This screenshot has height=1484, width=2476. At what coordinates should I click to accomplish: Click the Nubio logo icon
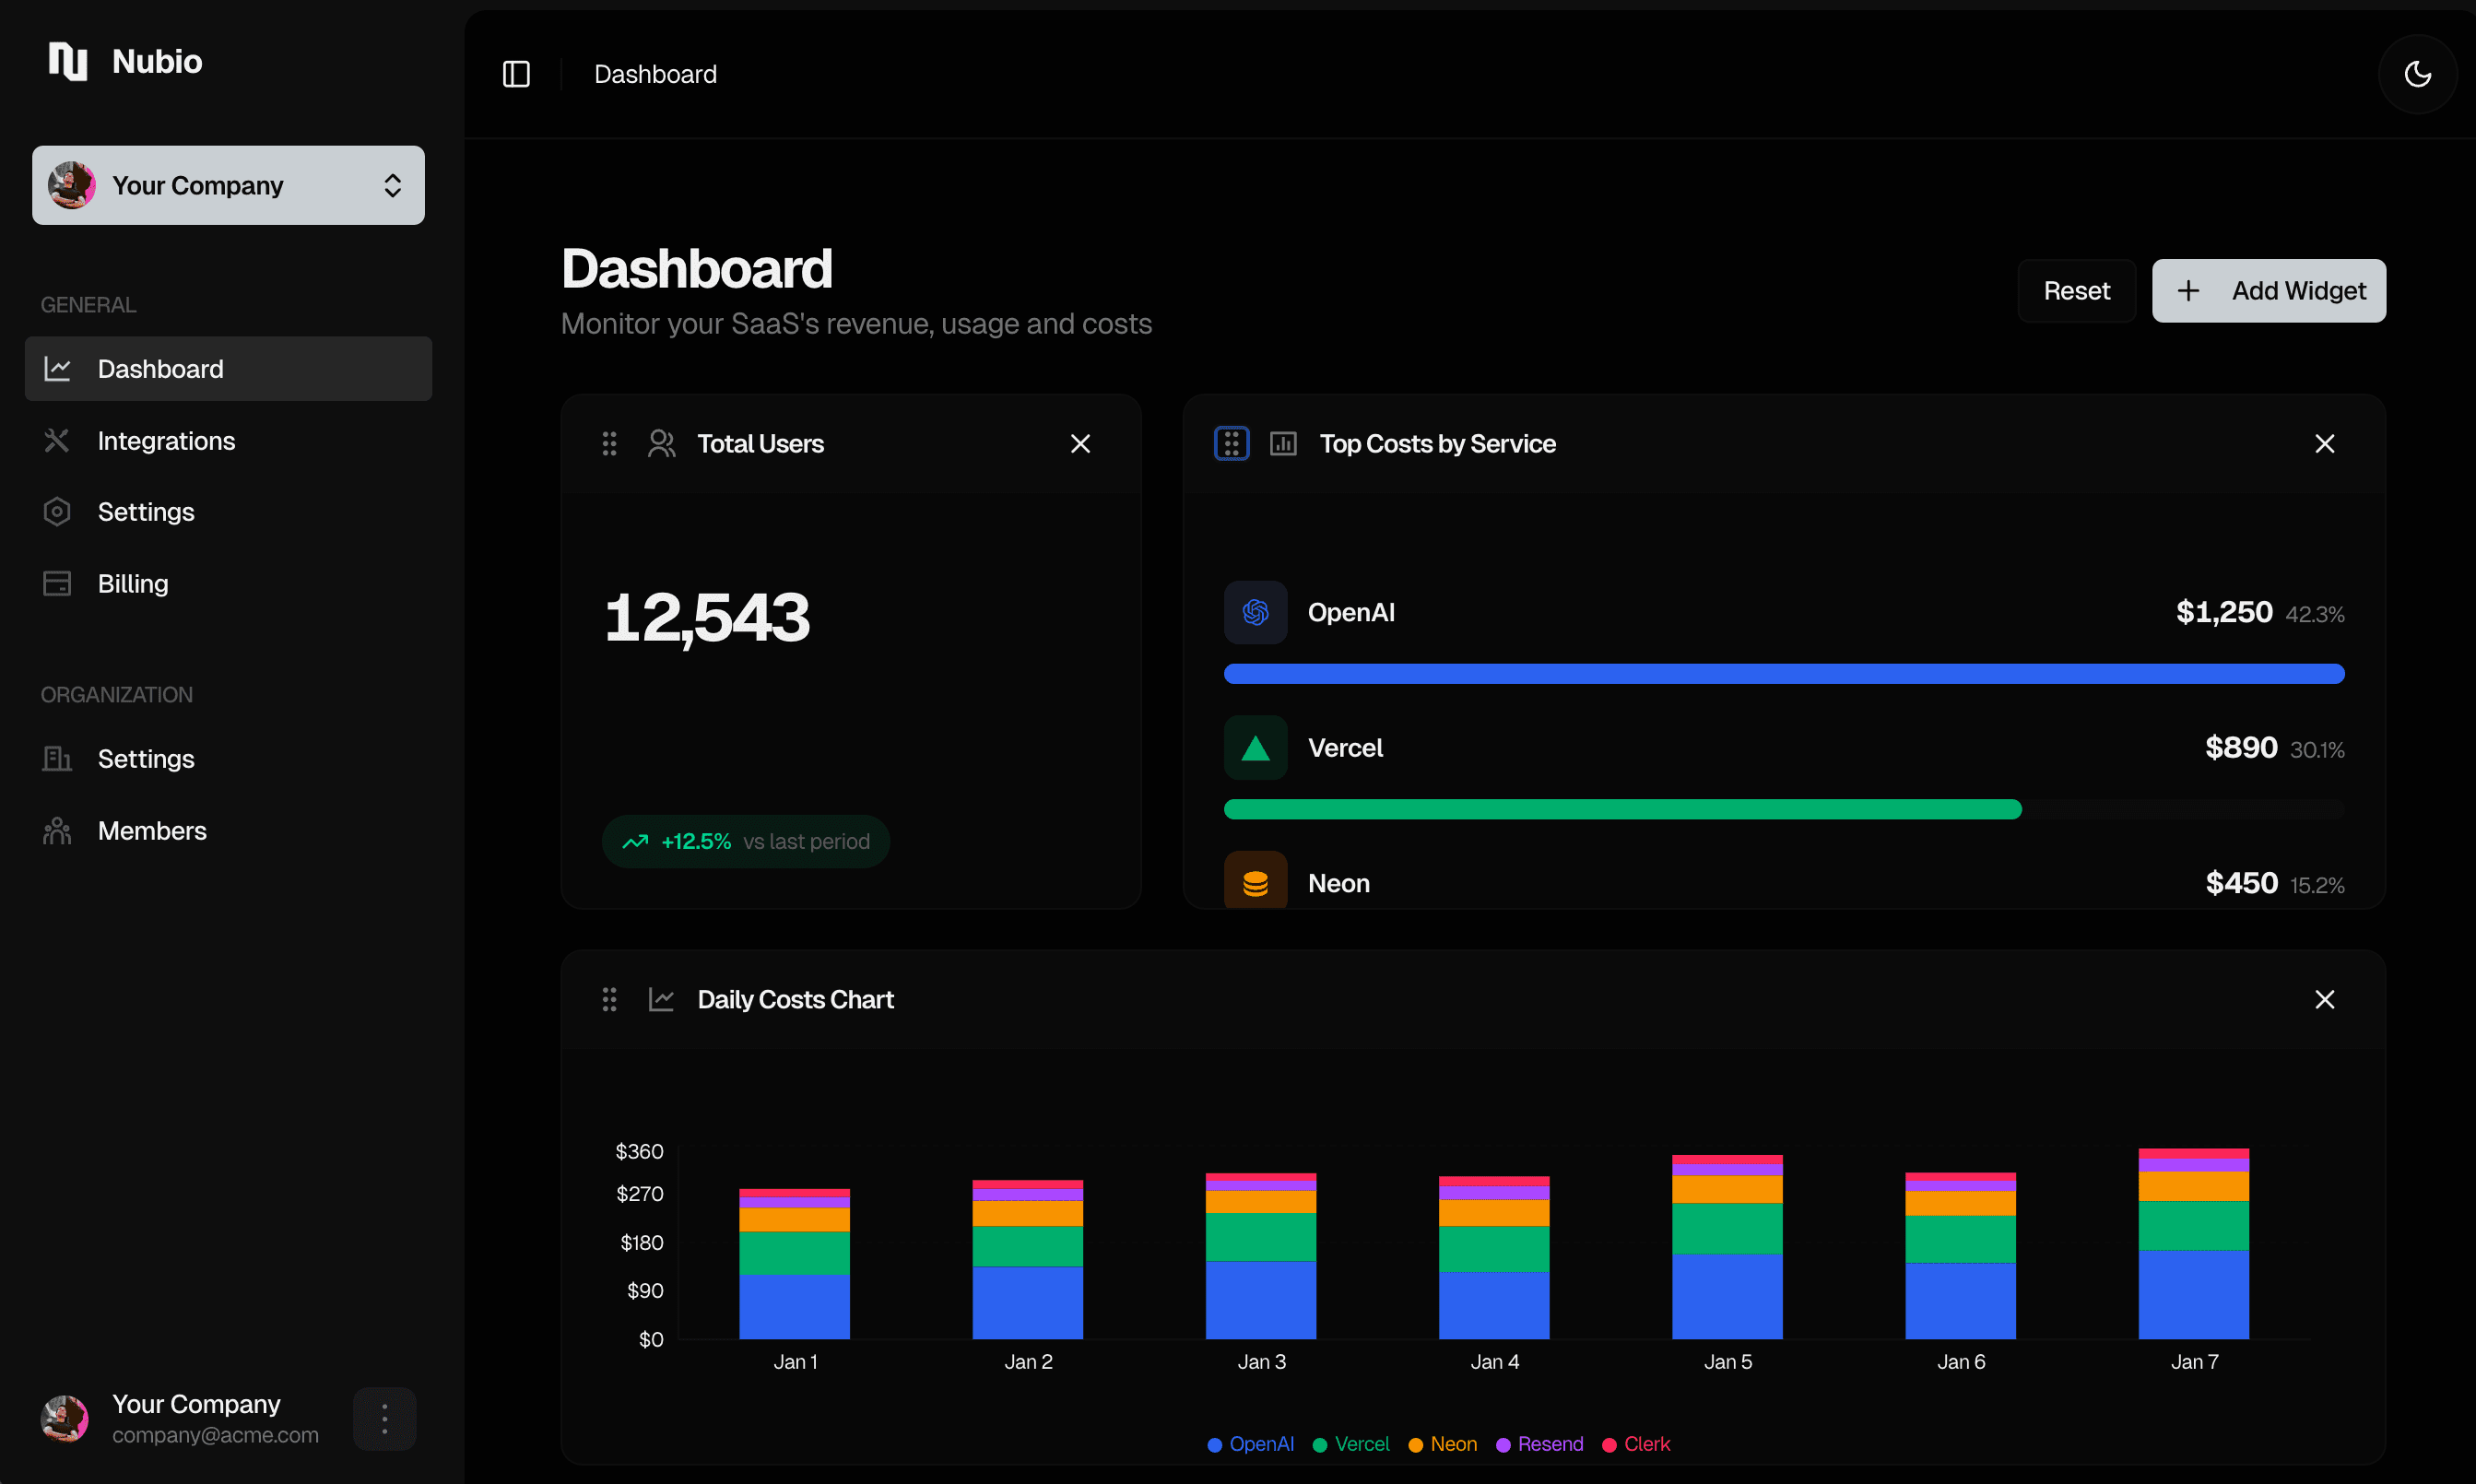point(67,61)
